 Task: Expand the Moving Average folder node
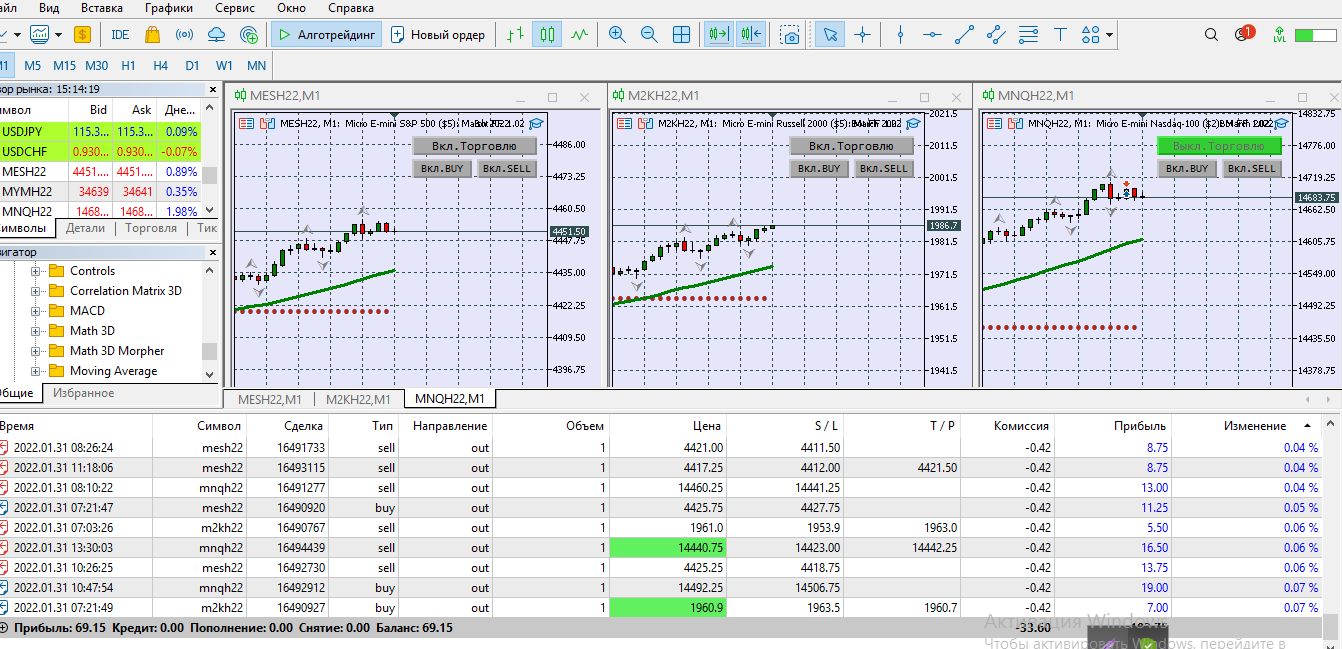coord(36,371)
